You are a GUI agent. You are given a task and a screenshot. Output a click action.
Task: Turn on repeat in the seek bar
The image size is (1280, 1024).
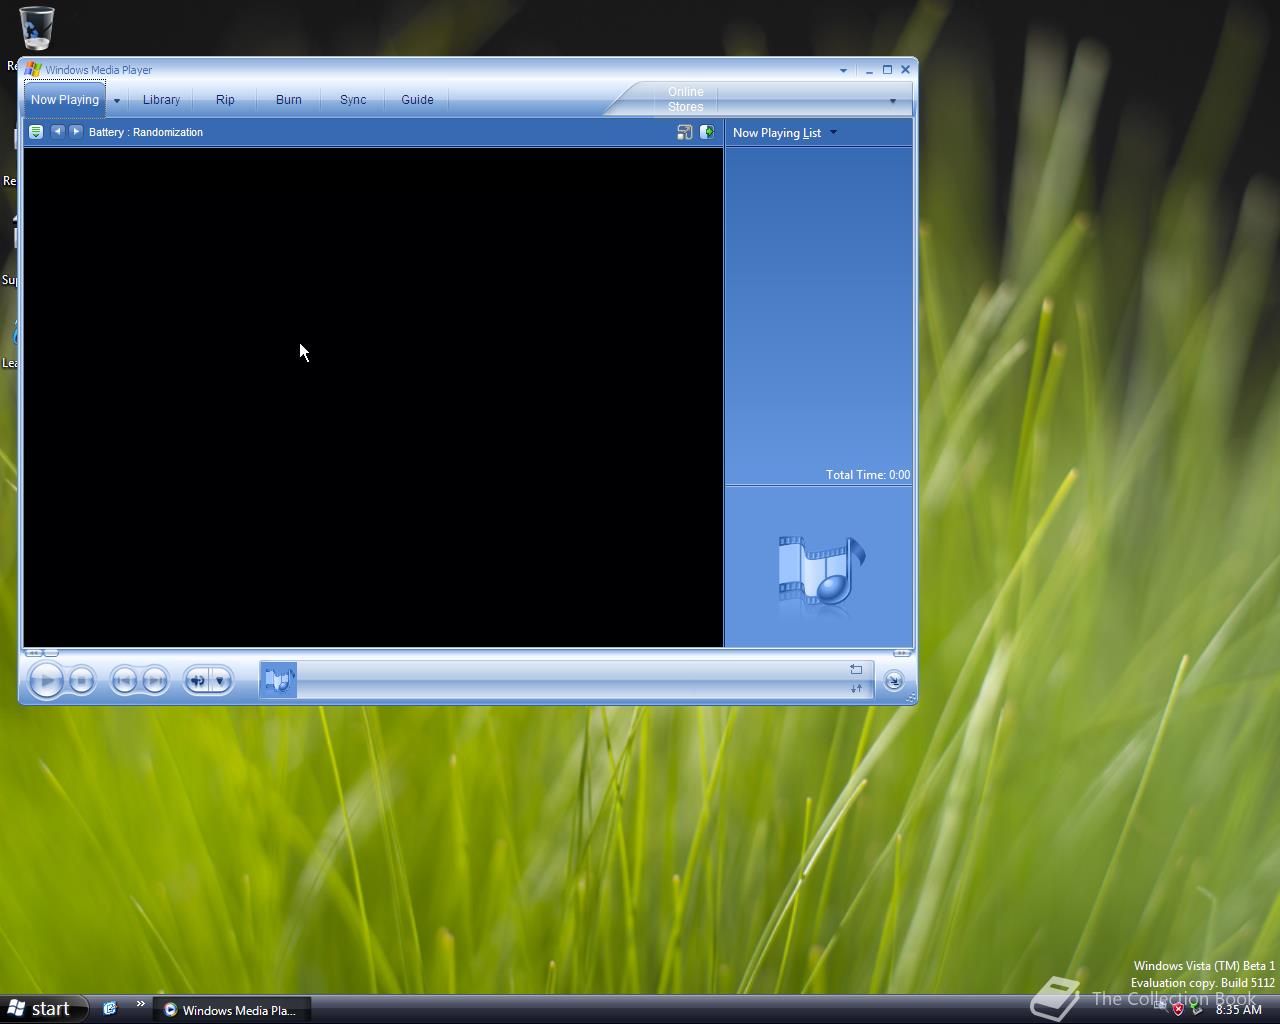(x=856, y=669)
